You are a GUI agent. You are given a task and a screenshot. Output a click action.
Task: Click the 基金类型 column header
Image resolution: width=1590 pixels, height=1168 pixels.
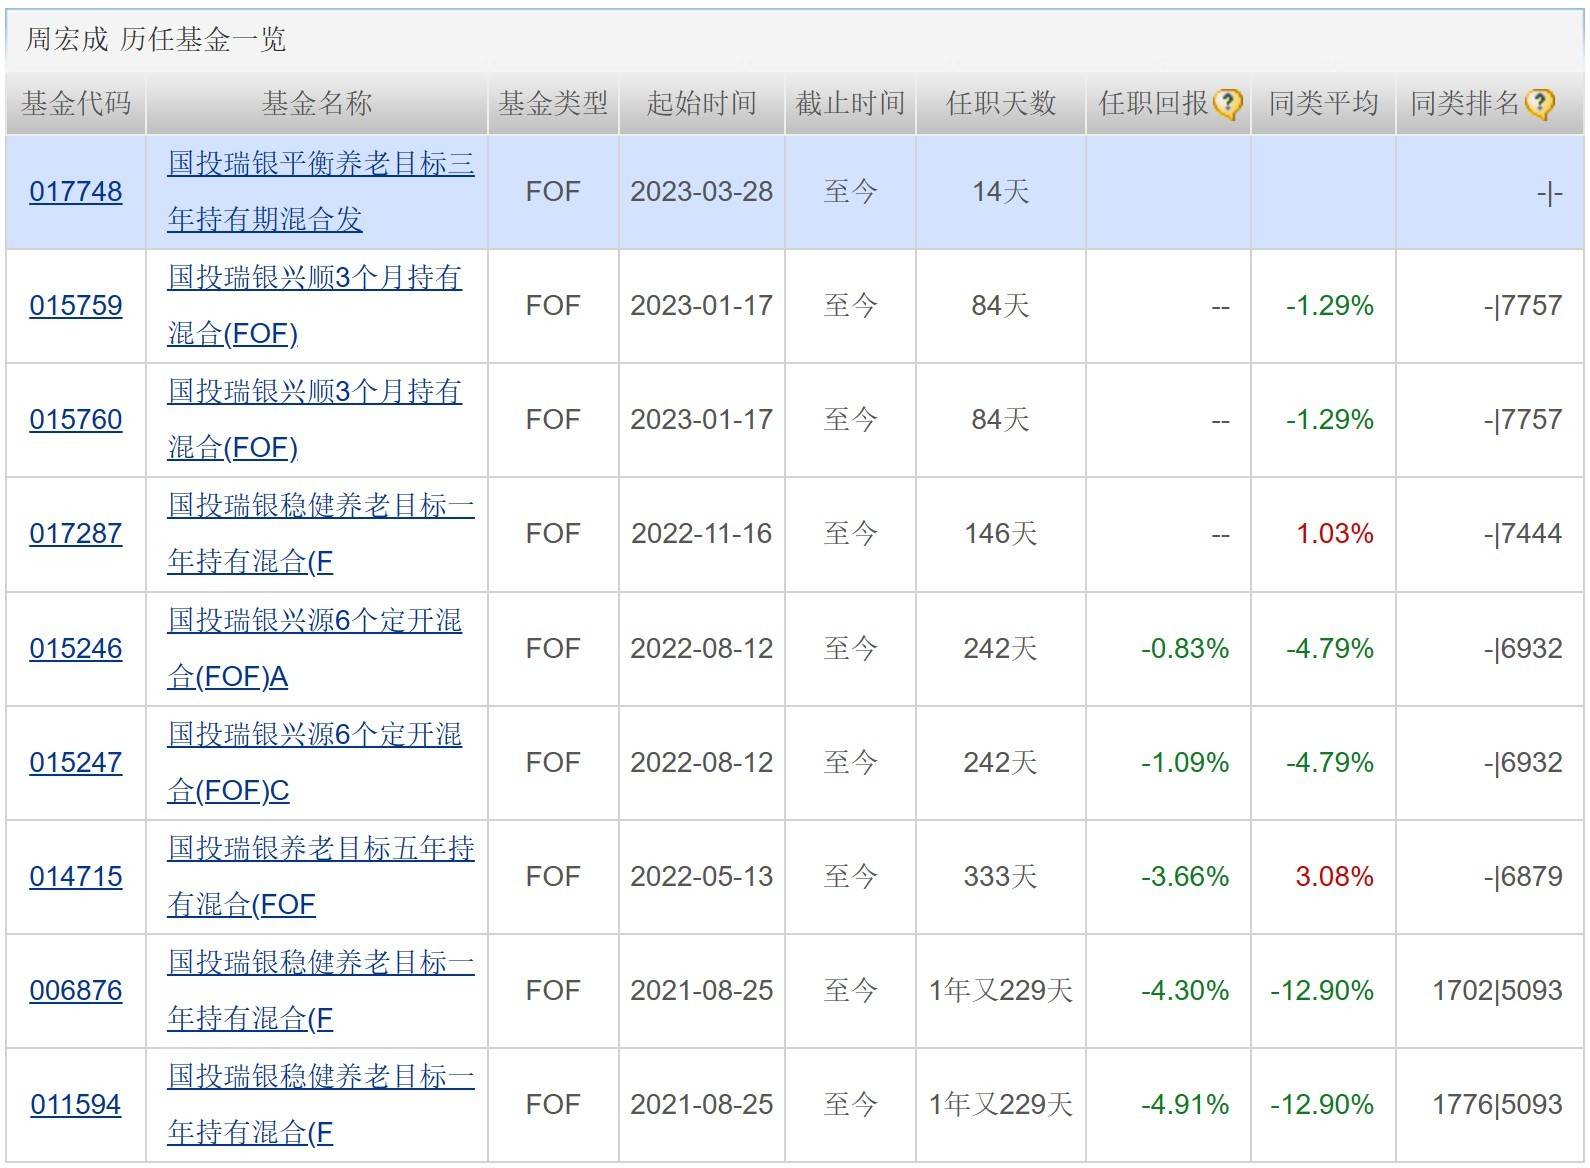click(553, 104)
